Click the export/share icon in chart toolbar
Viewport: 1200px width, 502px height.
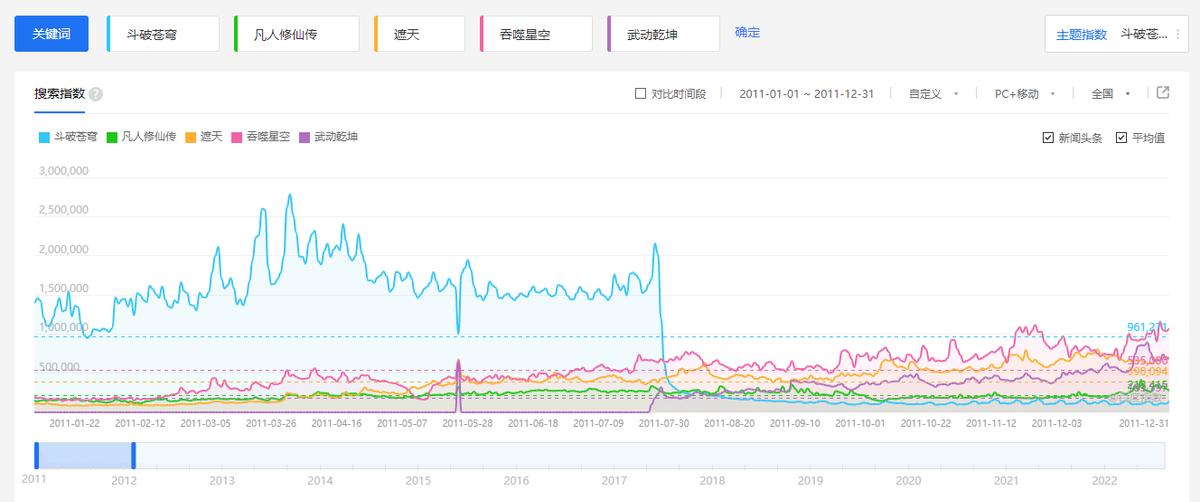click(x=1163, y=93)
